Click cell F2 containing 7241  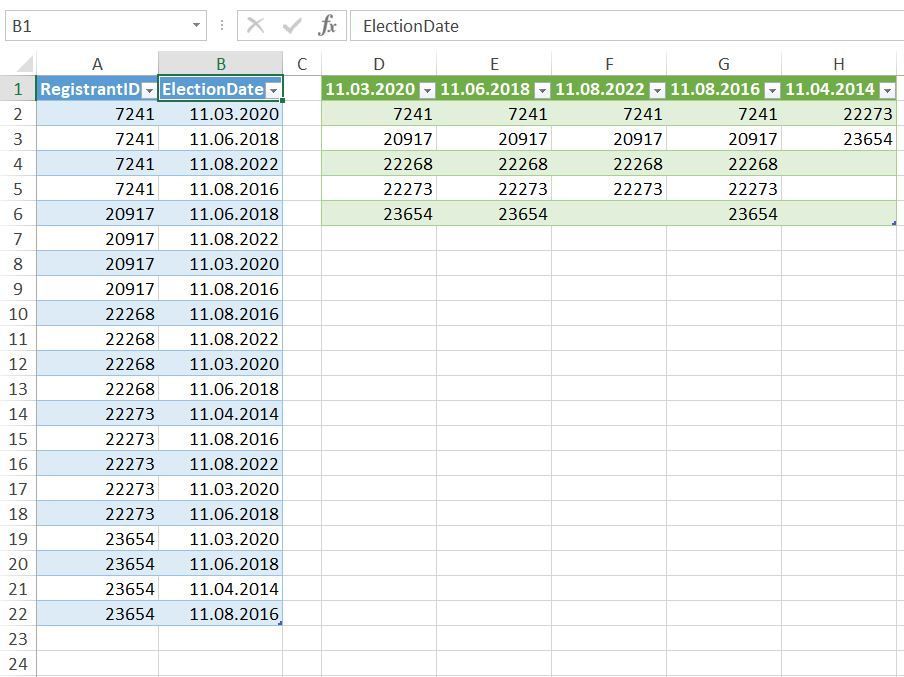(609, 114)
